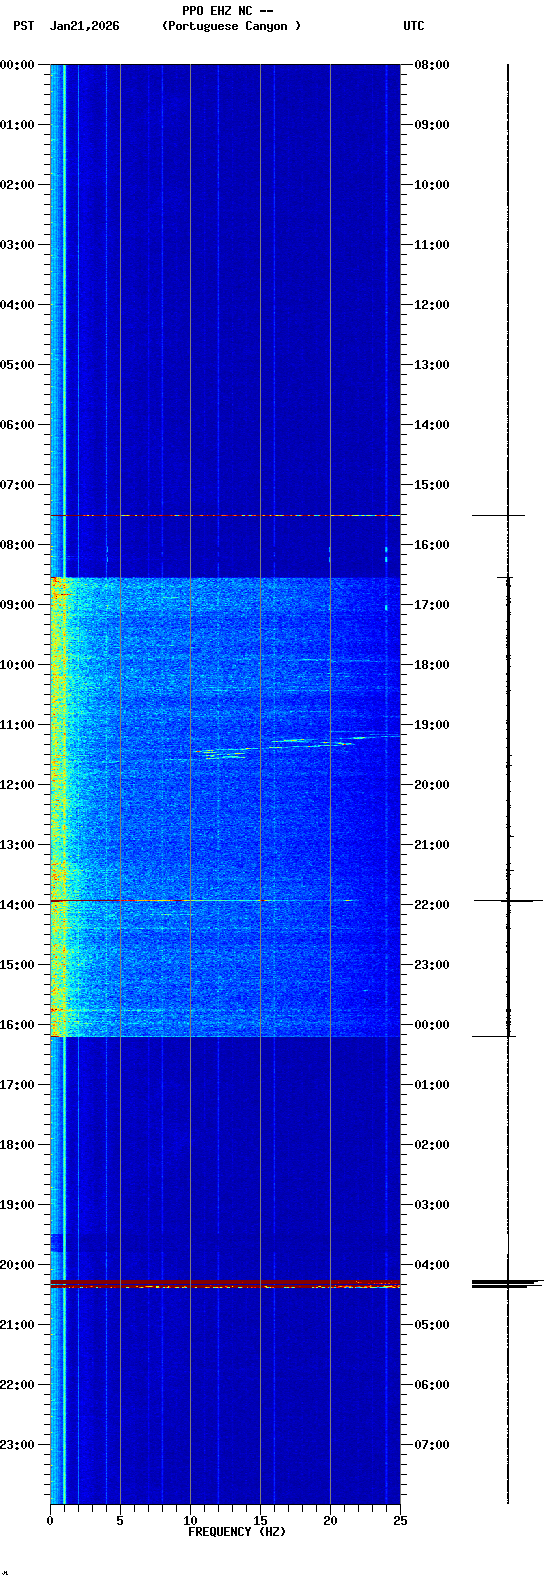Click "22:00" on the left PST axis
Viewport: 552px width, 1584px height.
tap(17, 1385)
